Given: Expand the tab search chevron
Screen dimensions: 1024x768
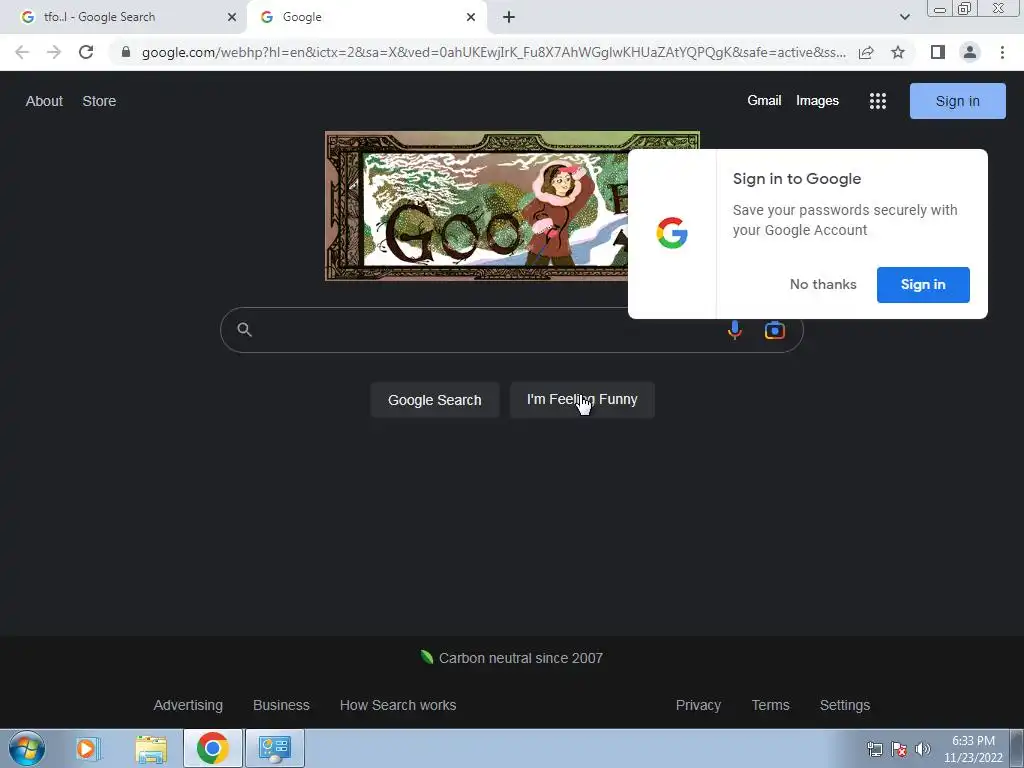Looking at the screenshot, I should click(x=904, y=17).
